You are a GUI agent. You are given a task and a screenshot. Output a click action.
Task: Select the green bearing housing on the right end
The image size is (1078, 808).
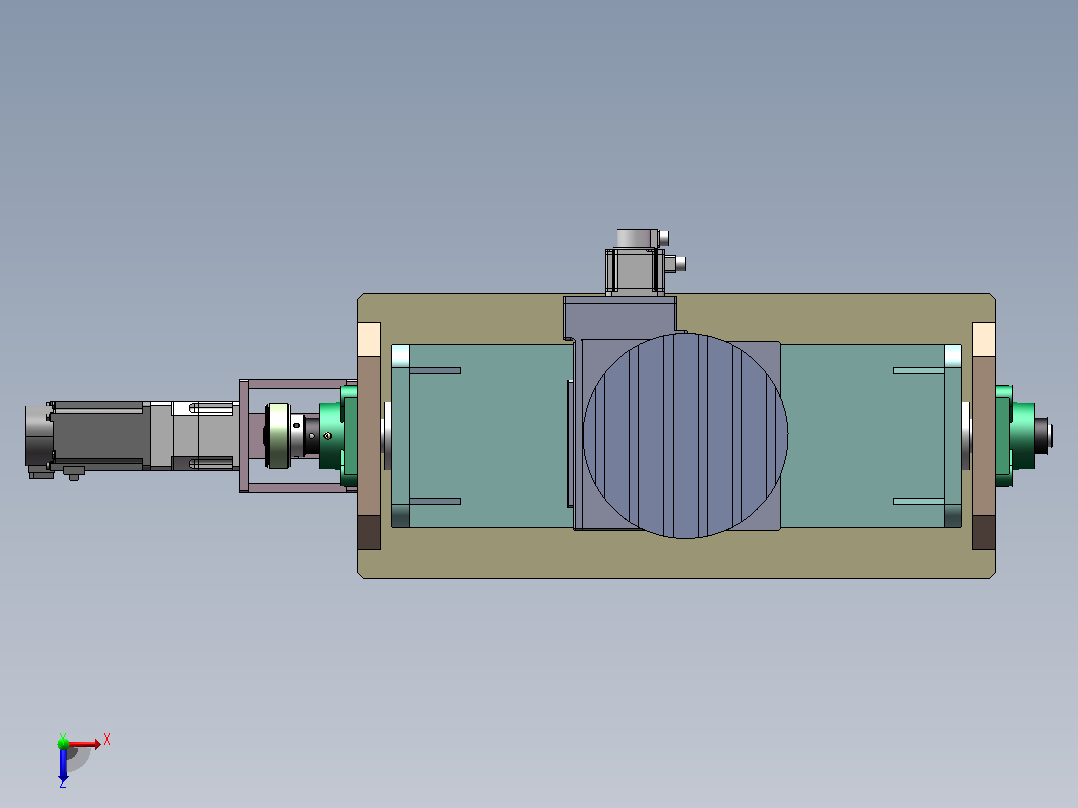pyautogui.click(x=1015, y=436)
